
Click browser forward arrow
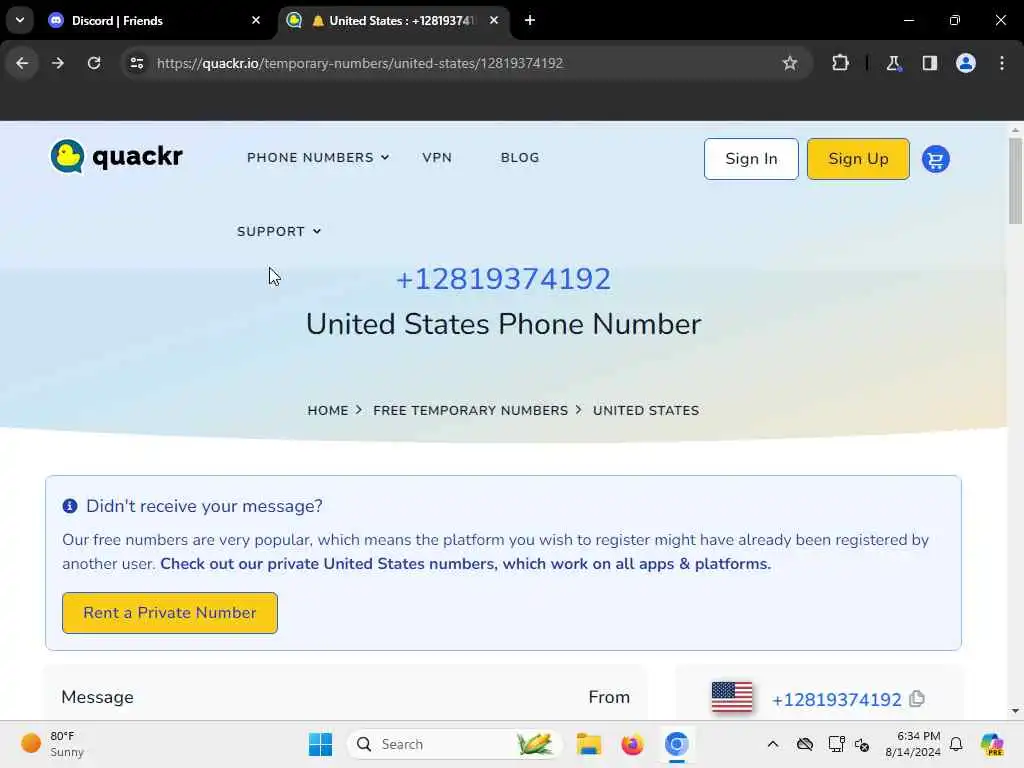[58, 63]
